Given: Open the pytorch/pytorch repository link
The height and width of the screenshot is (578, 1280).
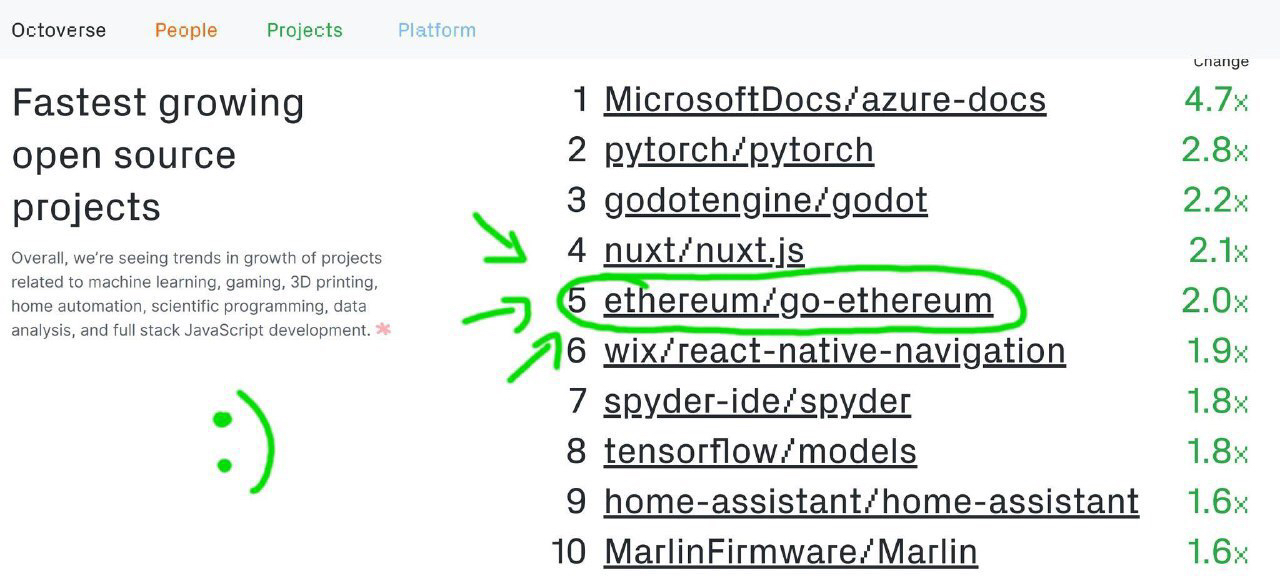Looking at the screenshot, I should click(x=739, y=150).
